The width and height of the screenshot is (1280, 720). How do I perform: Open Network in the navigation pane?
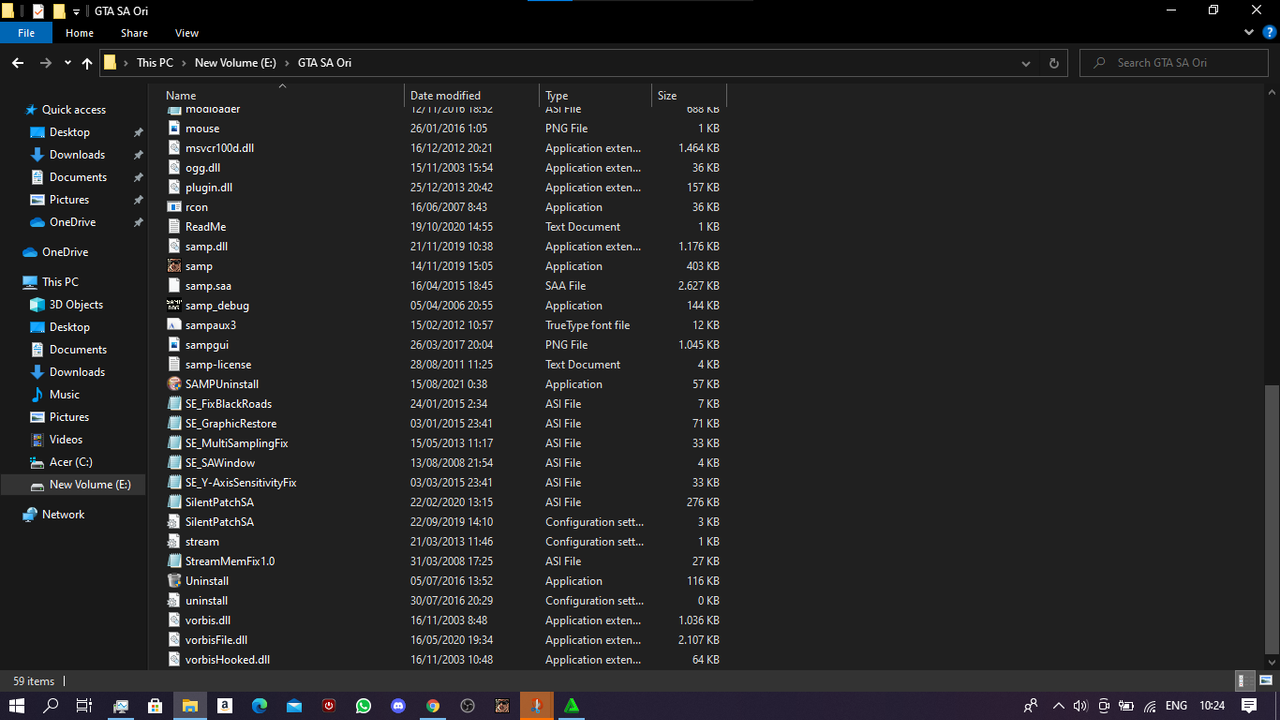(x=63, y=515)
